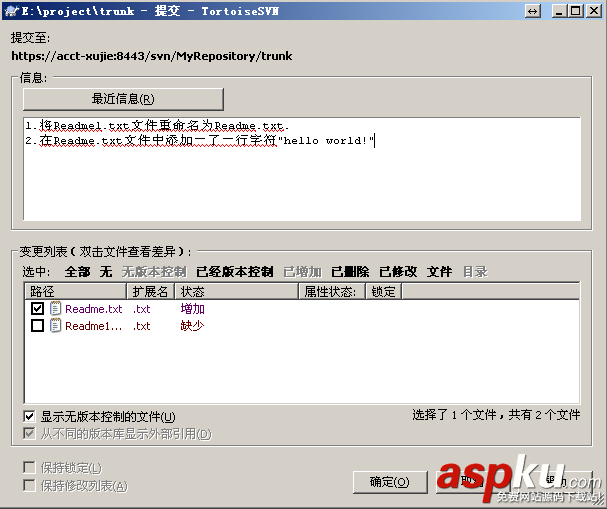607x509 pixels.
Task: Sort by 状态 column header
Action: click(237, 291)
